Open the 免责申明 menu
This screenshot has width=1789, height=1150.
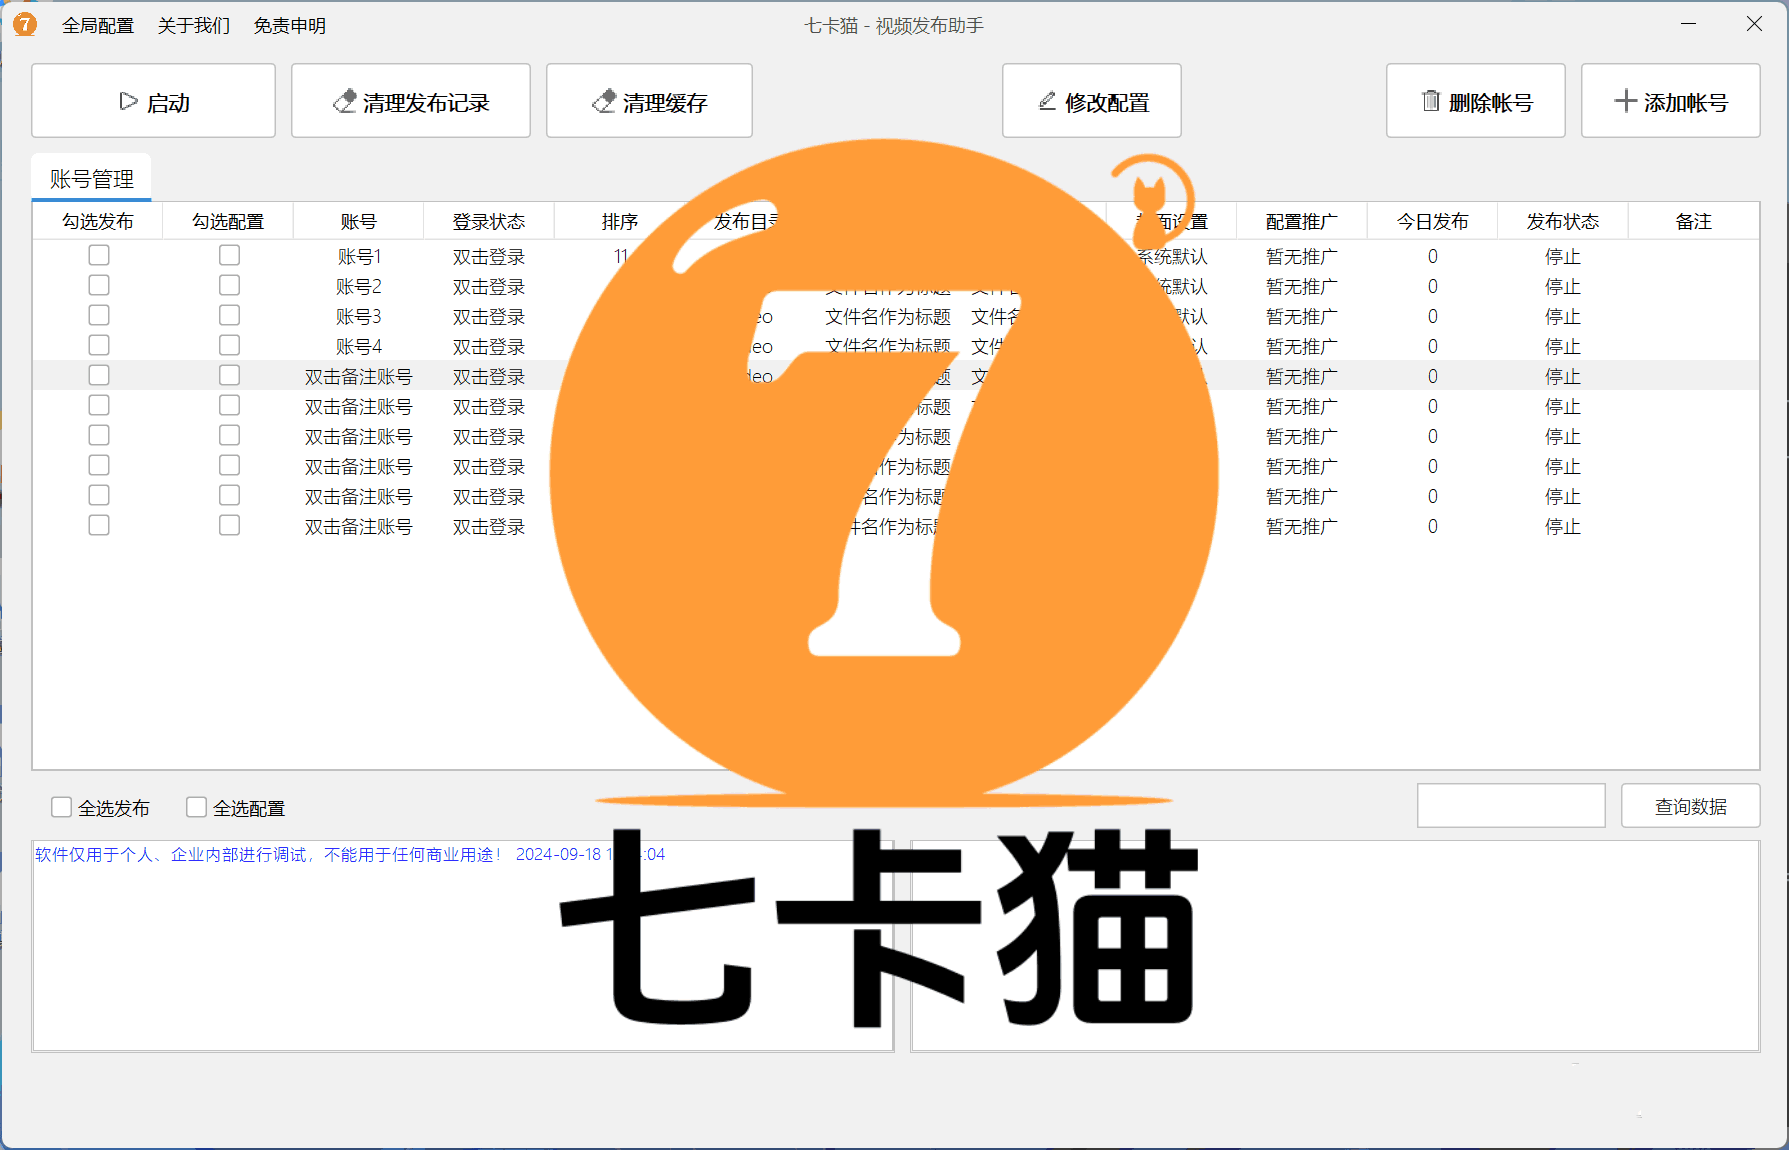[x=290, y=26]
